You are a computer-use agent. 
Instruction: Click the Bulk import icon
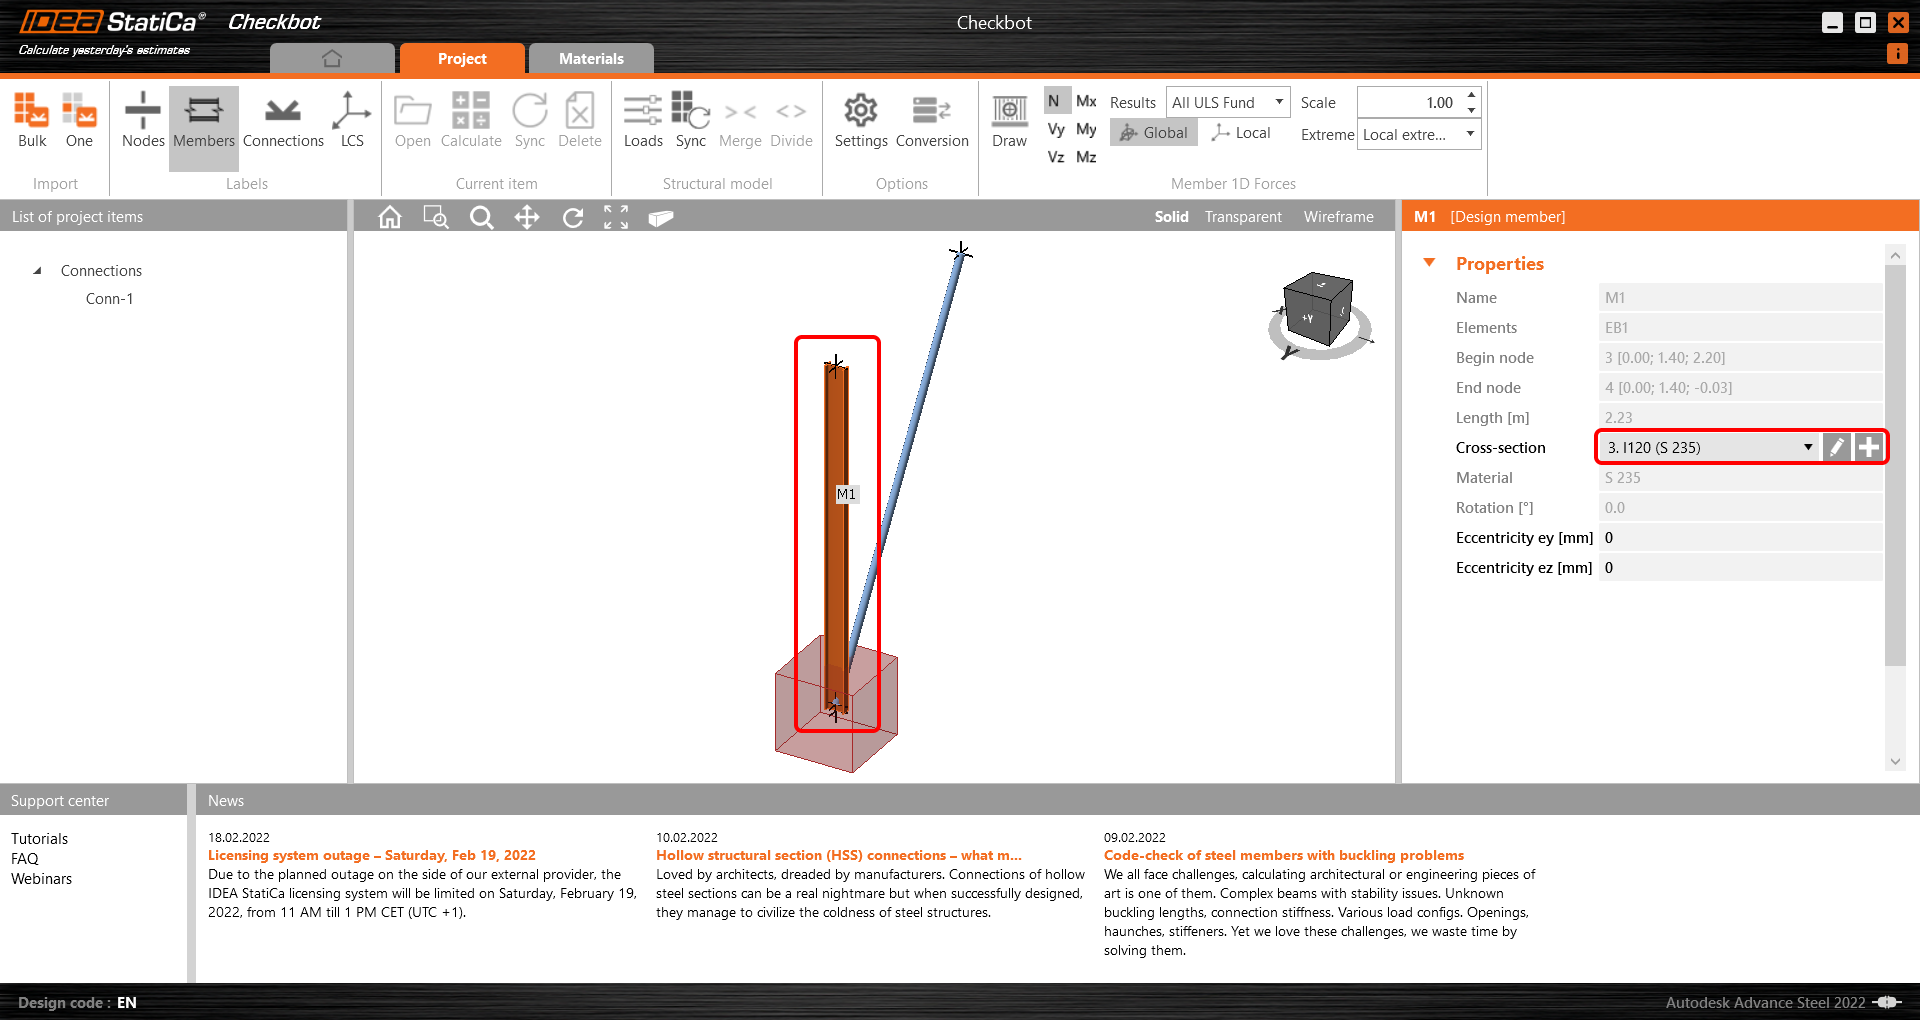31,120
